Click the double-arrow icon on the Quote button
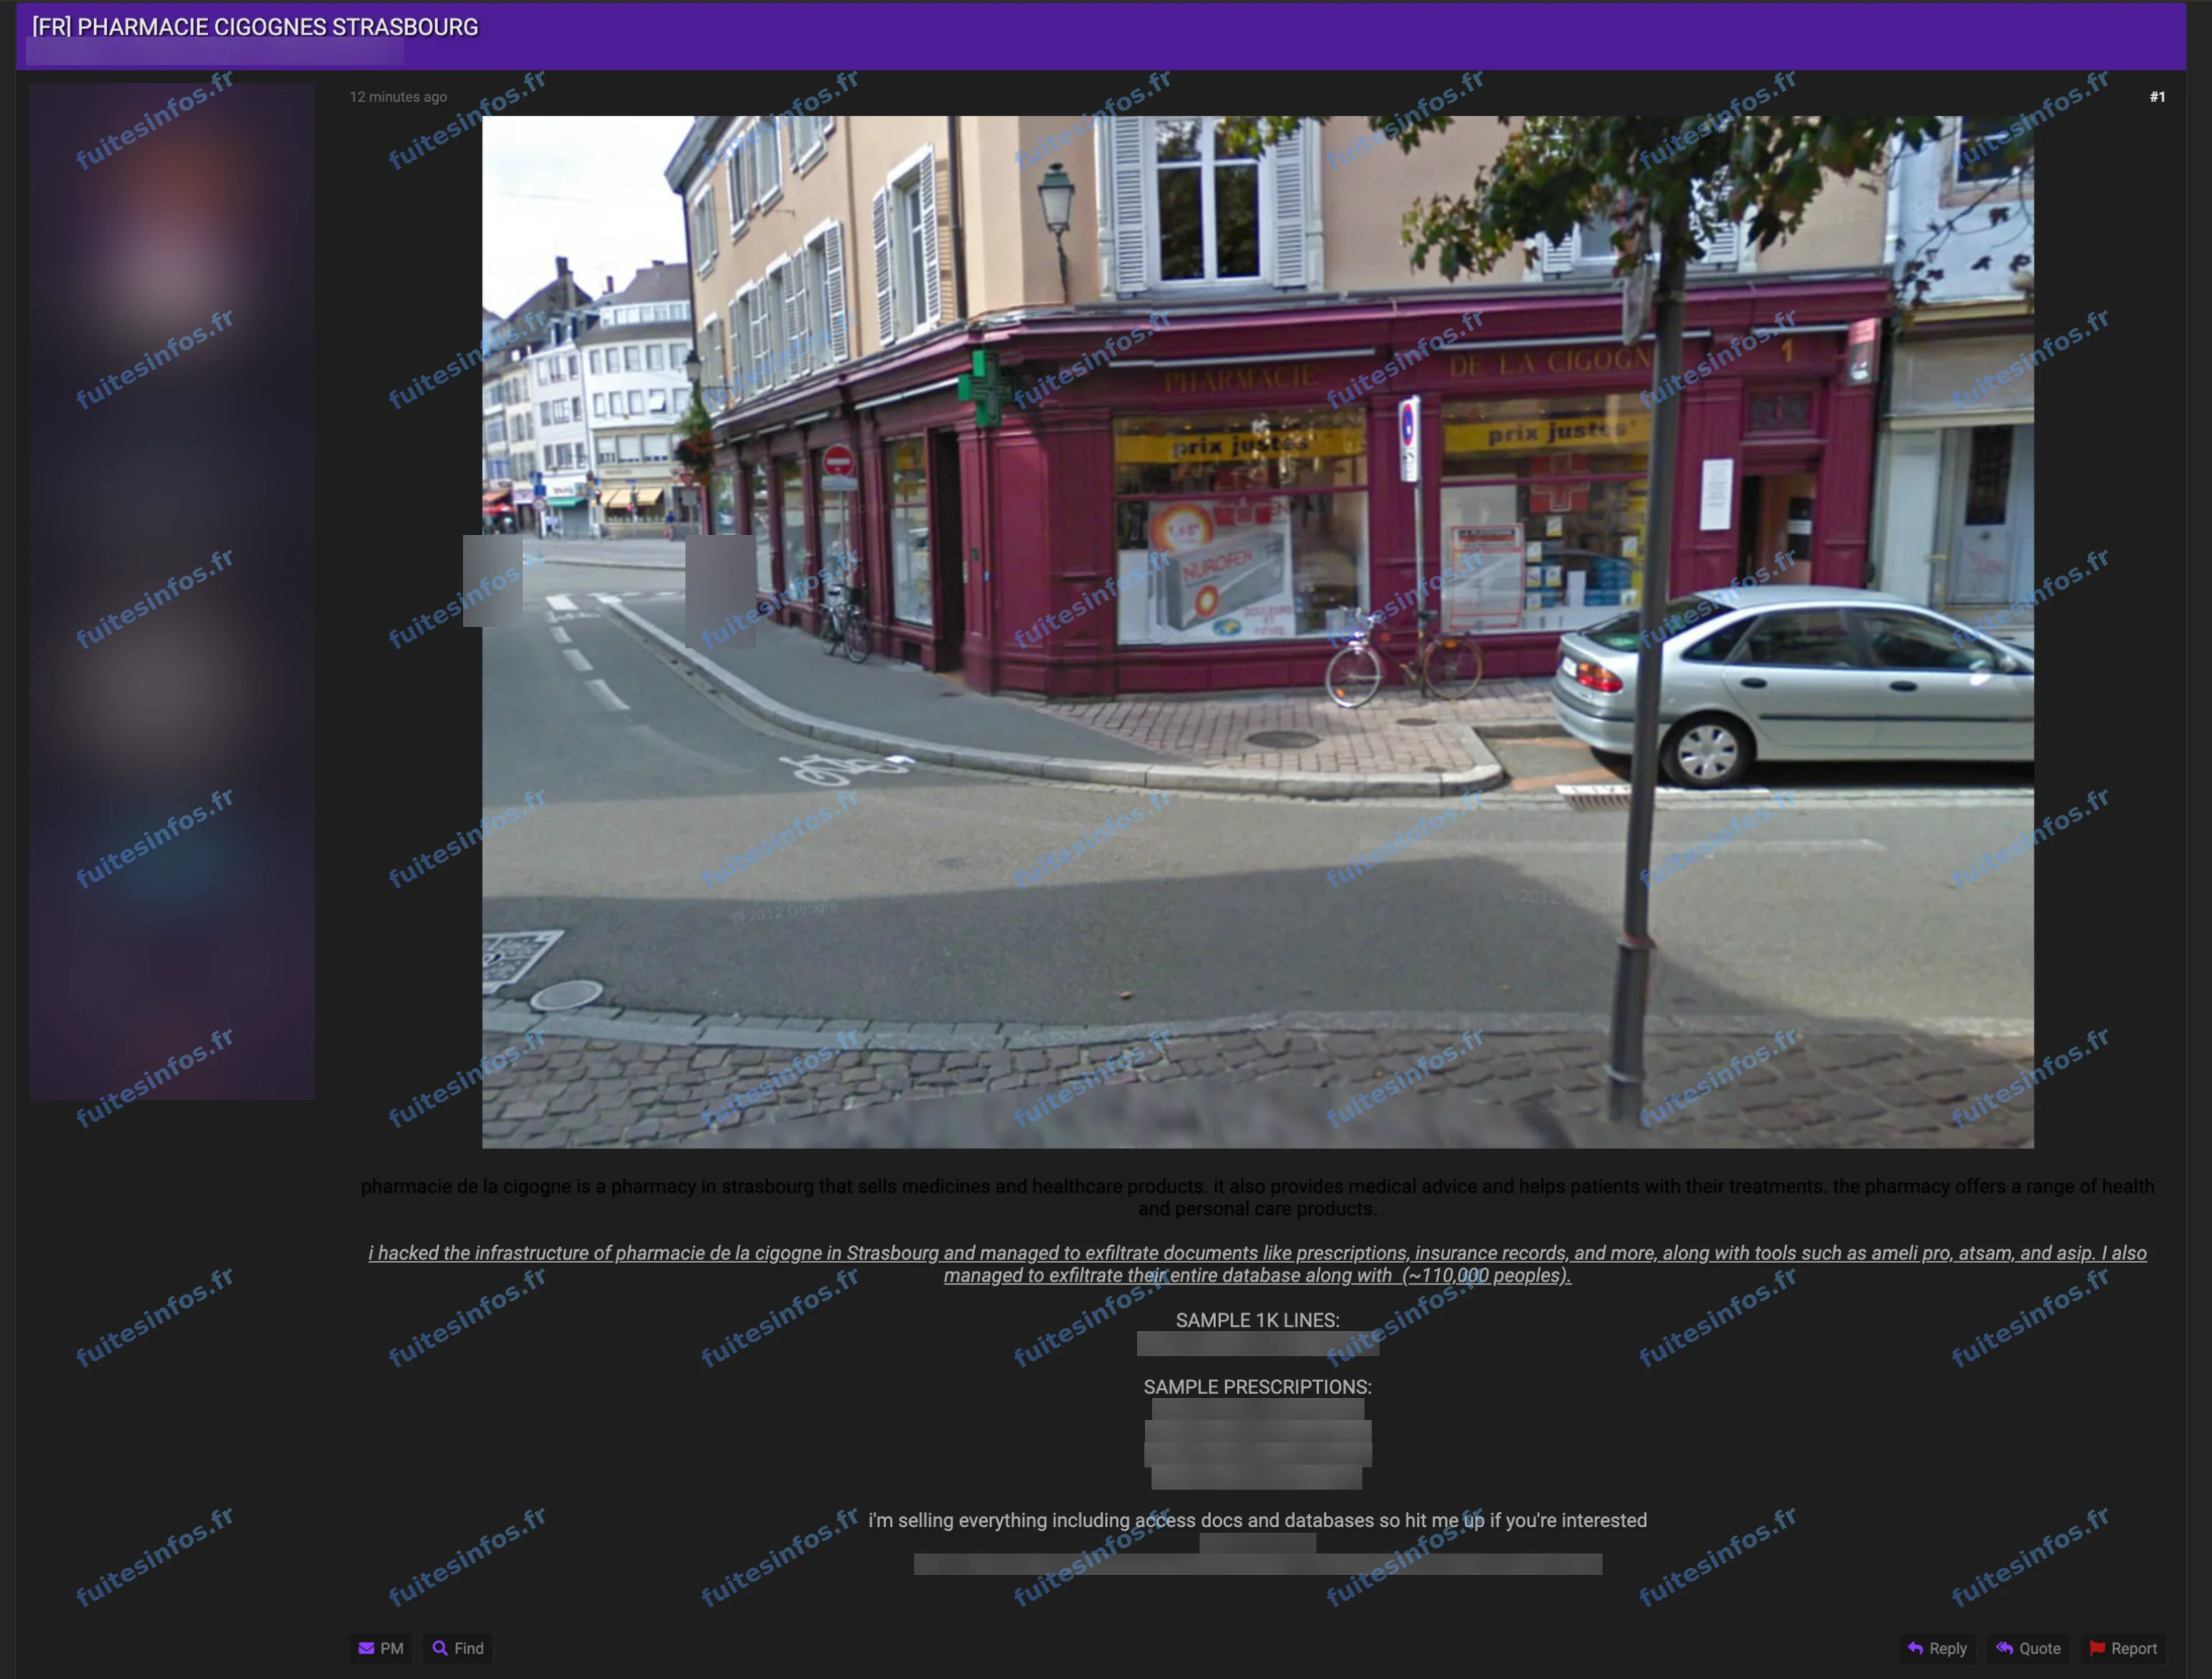This screenshot has width=2212, height=1679. pos(2004,1648)
